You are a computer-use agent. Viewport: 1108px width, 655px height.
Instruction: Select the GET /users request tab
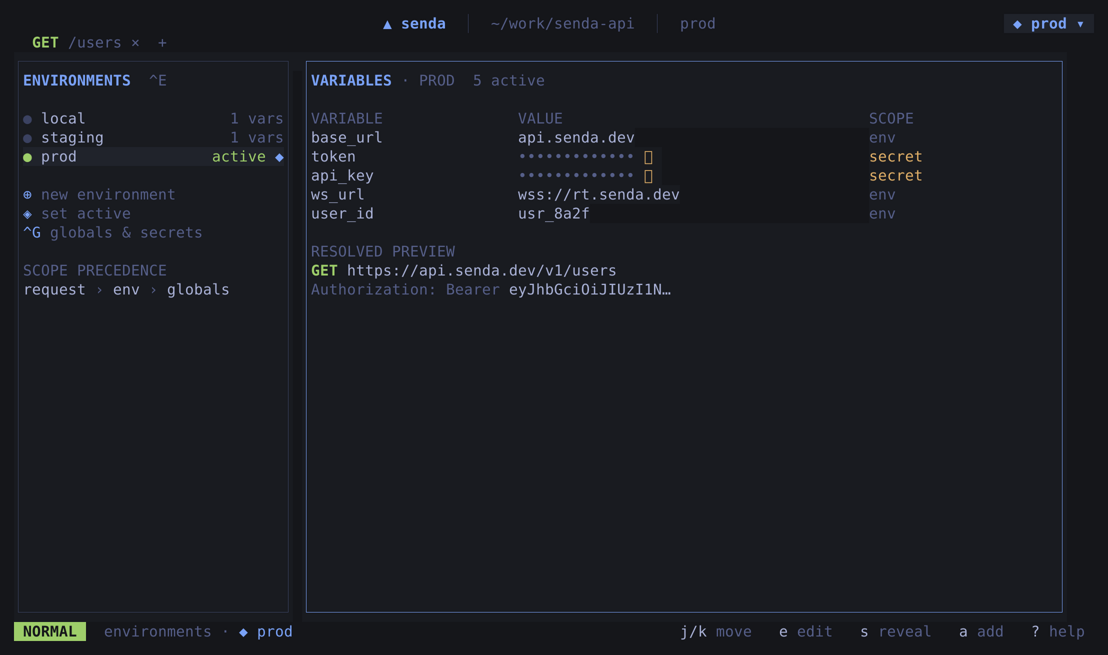pyautogui.click(x=76, y=43)
